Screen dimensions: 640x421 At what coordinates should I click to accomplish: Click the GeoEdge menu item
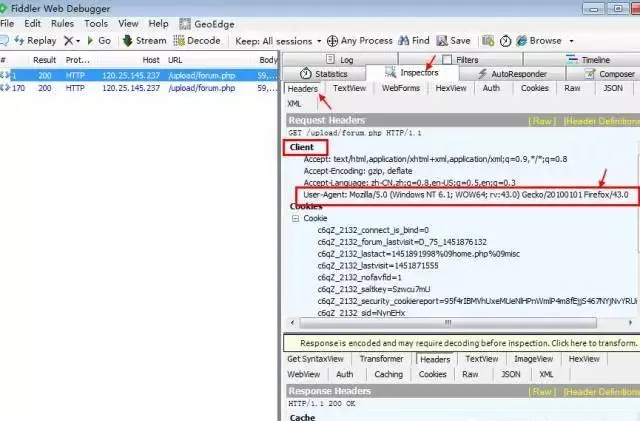[207, 24]
